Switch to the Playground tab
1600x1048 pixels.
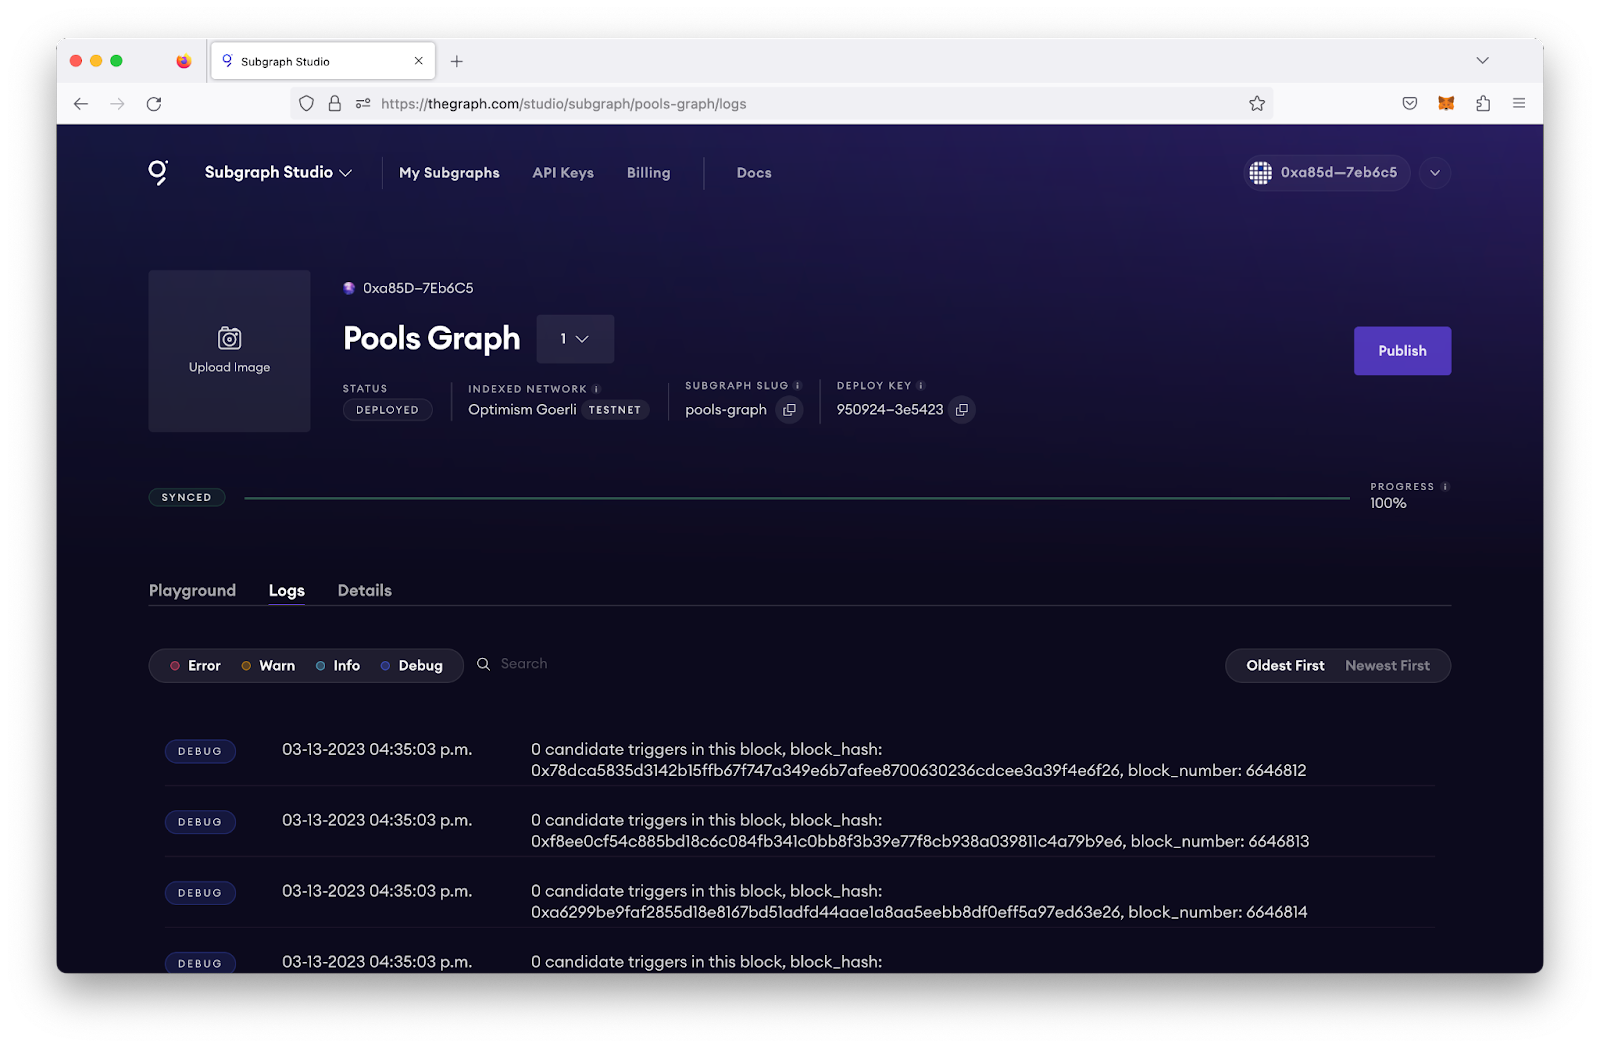[192, 590]
